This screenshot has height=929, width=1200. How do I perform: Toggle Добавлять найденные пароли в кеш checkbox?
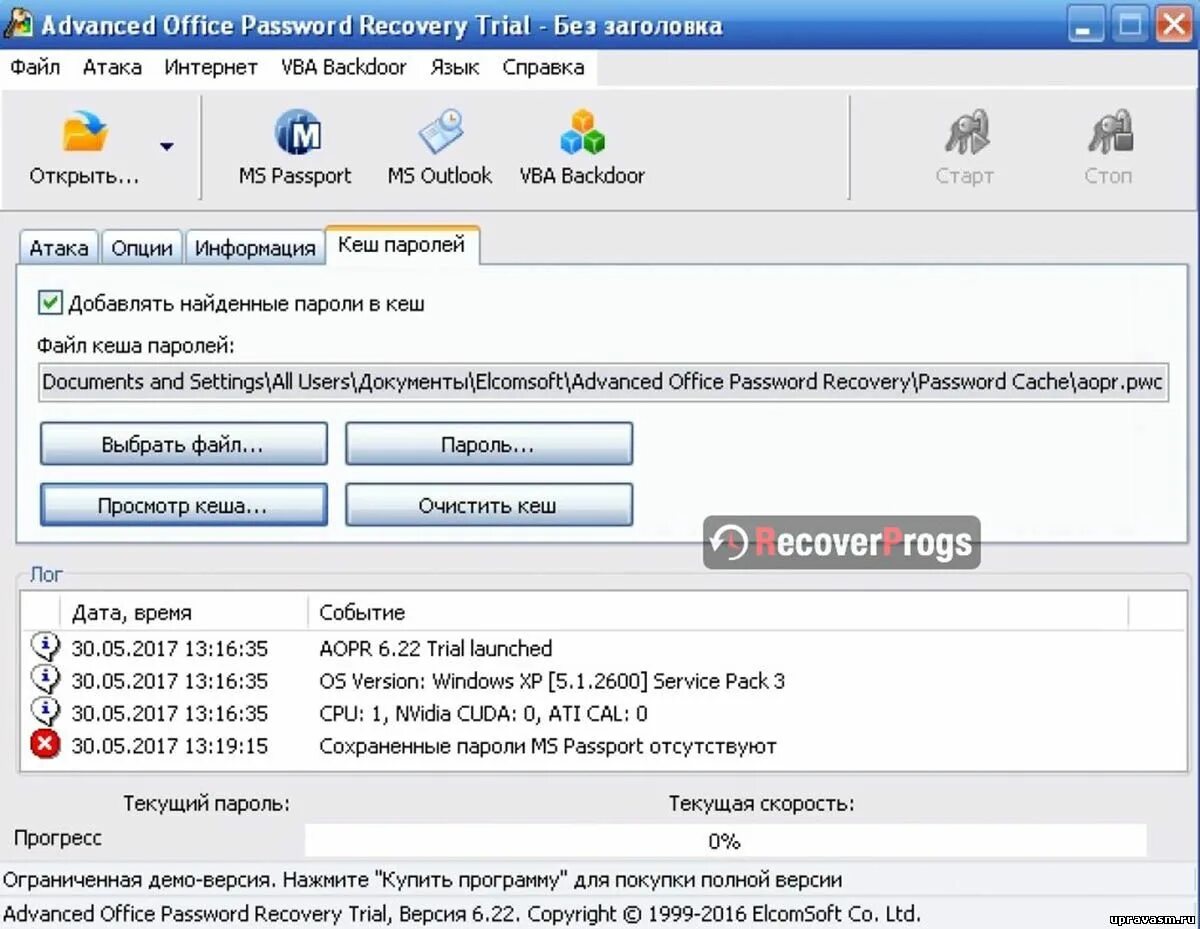pyautogui.click(x=50, y=303)
